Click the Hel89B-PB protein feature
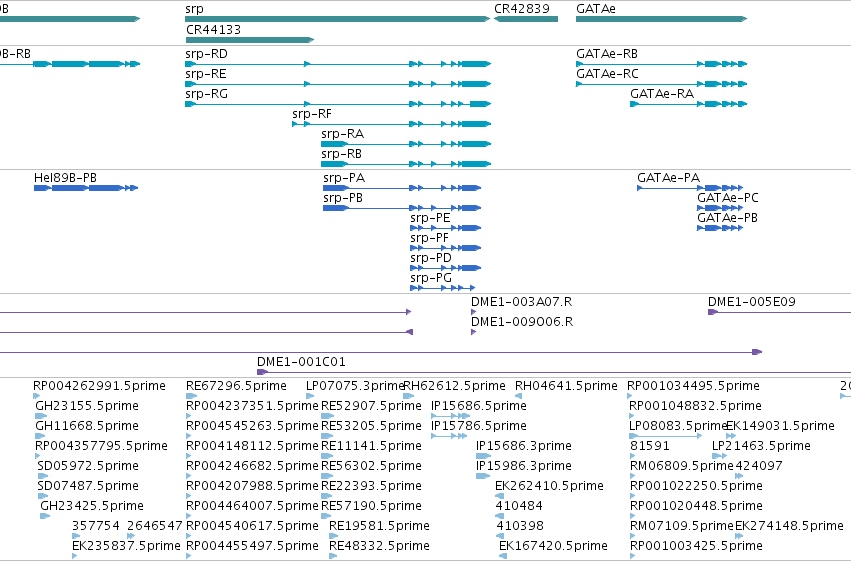851x561 pixels. pyautogui.click(x=86, y=188)
